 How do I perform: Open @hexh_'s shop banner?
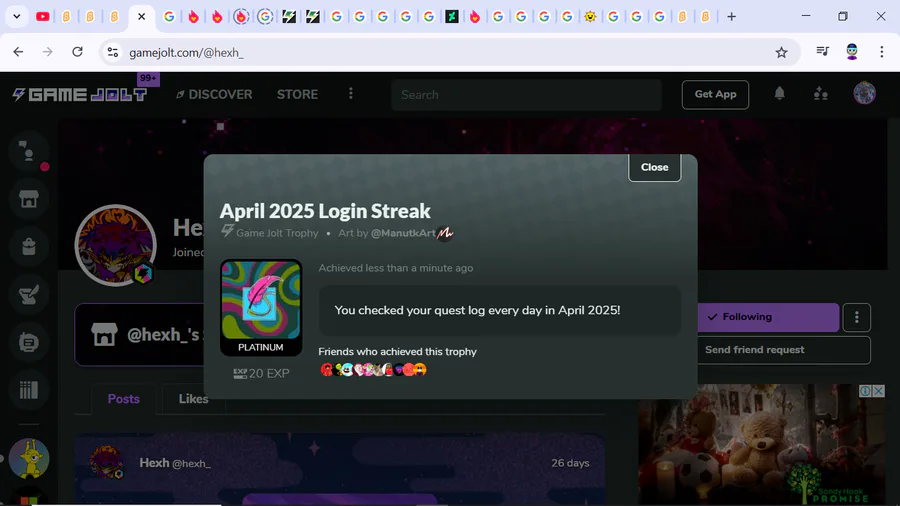[139, 334]
